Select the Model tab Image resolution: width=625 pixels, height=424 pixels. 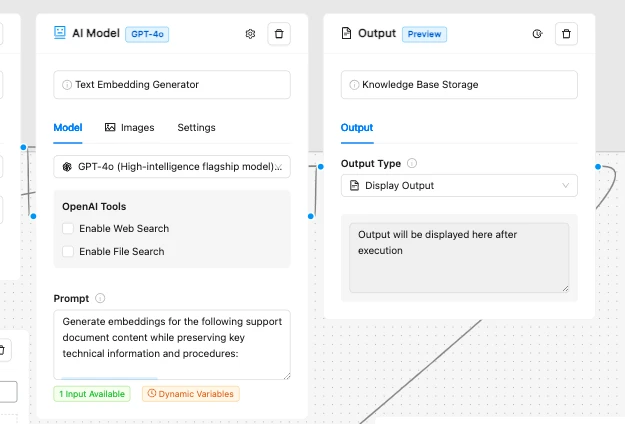coord(68,128)
